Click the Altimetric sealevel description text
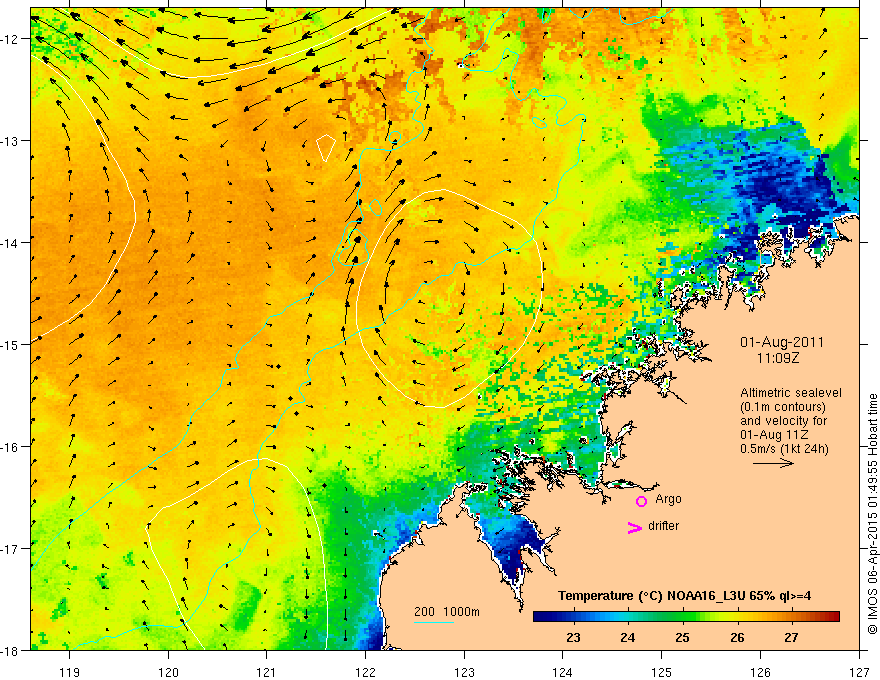The height and width of the screenshot is (680, 880). (x=790, y=421)
